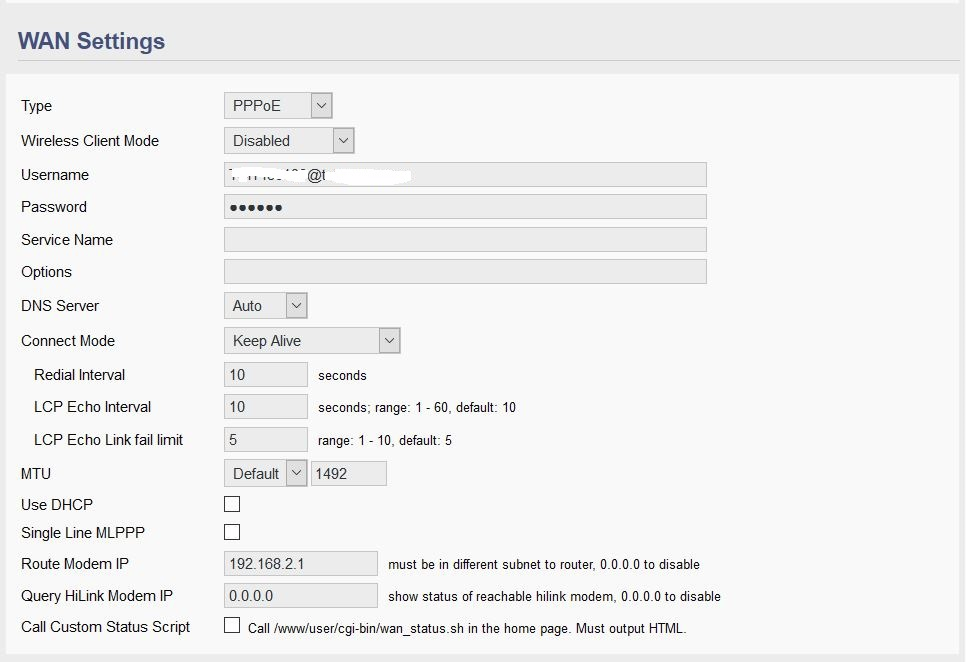Tick the Single Line MLPPP checkbox

point(232,532)
